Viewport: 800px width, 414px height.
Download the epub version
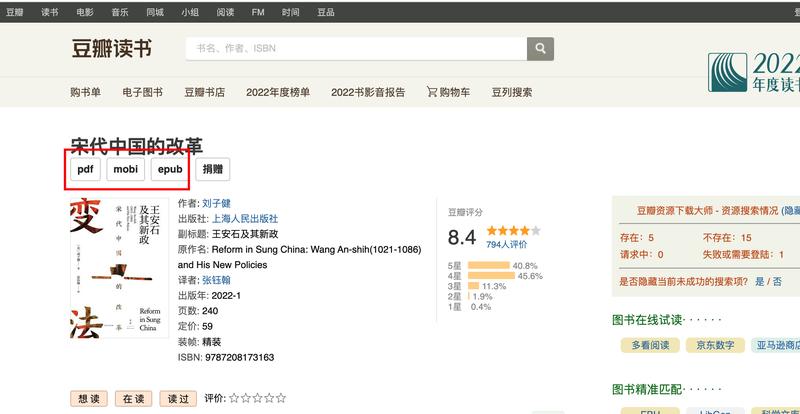point(170,169)
